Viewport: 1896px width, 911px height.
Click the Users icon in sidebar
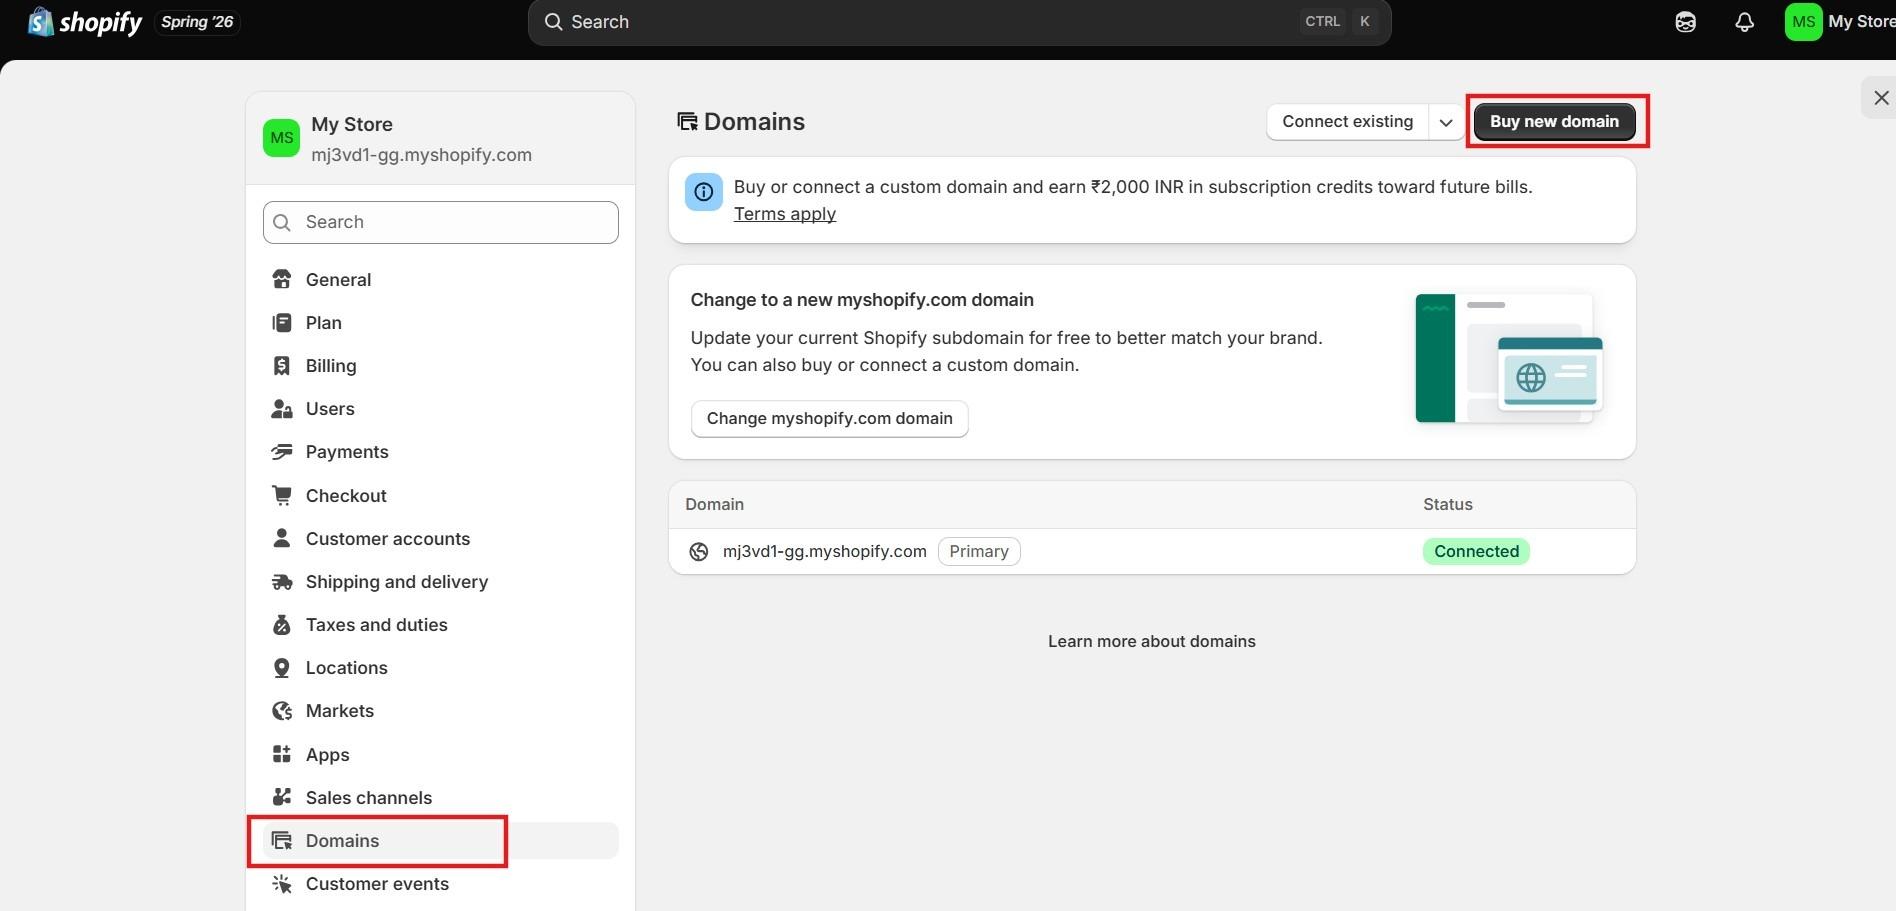[x=282, y=408]
